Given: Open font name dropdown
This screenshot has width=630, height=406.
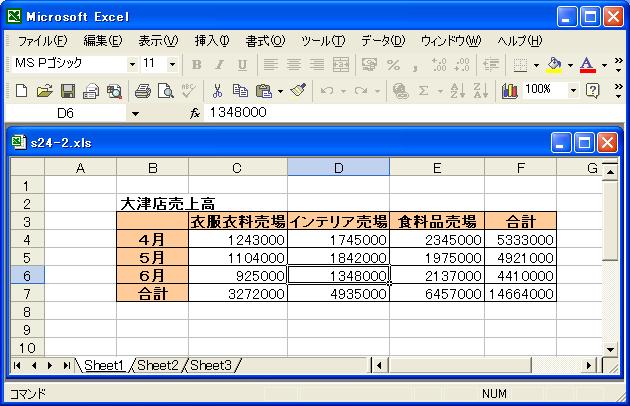Looking at the screenshot, I should tap(132, 64).
